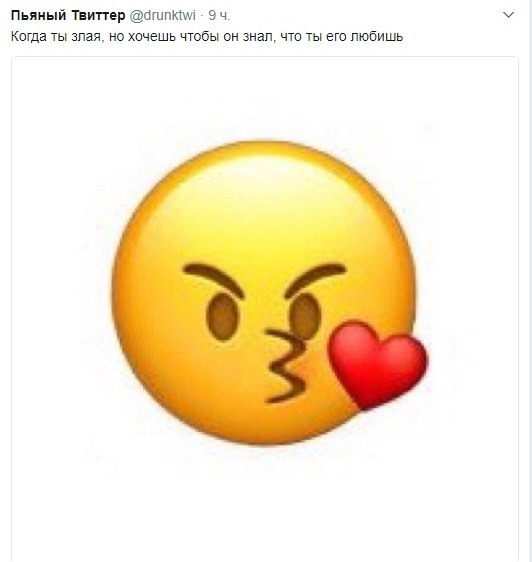Open the tweet via 9 ч. timestamp
532x562 pixels.
tap(219, 15)
